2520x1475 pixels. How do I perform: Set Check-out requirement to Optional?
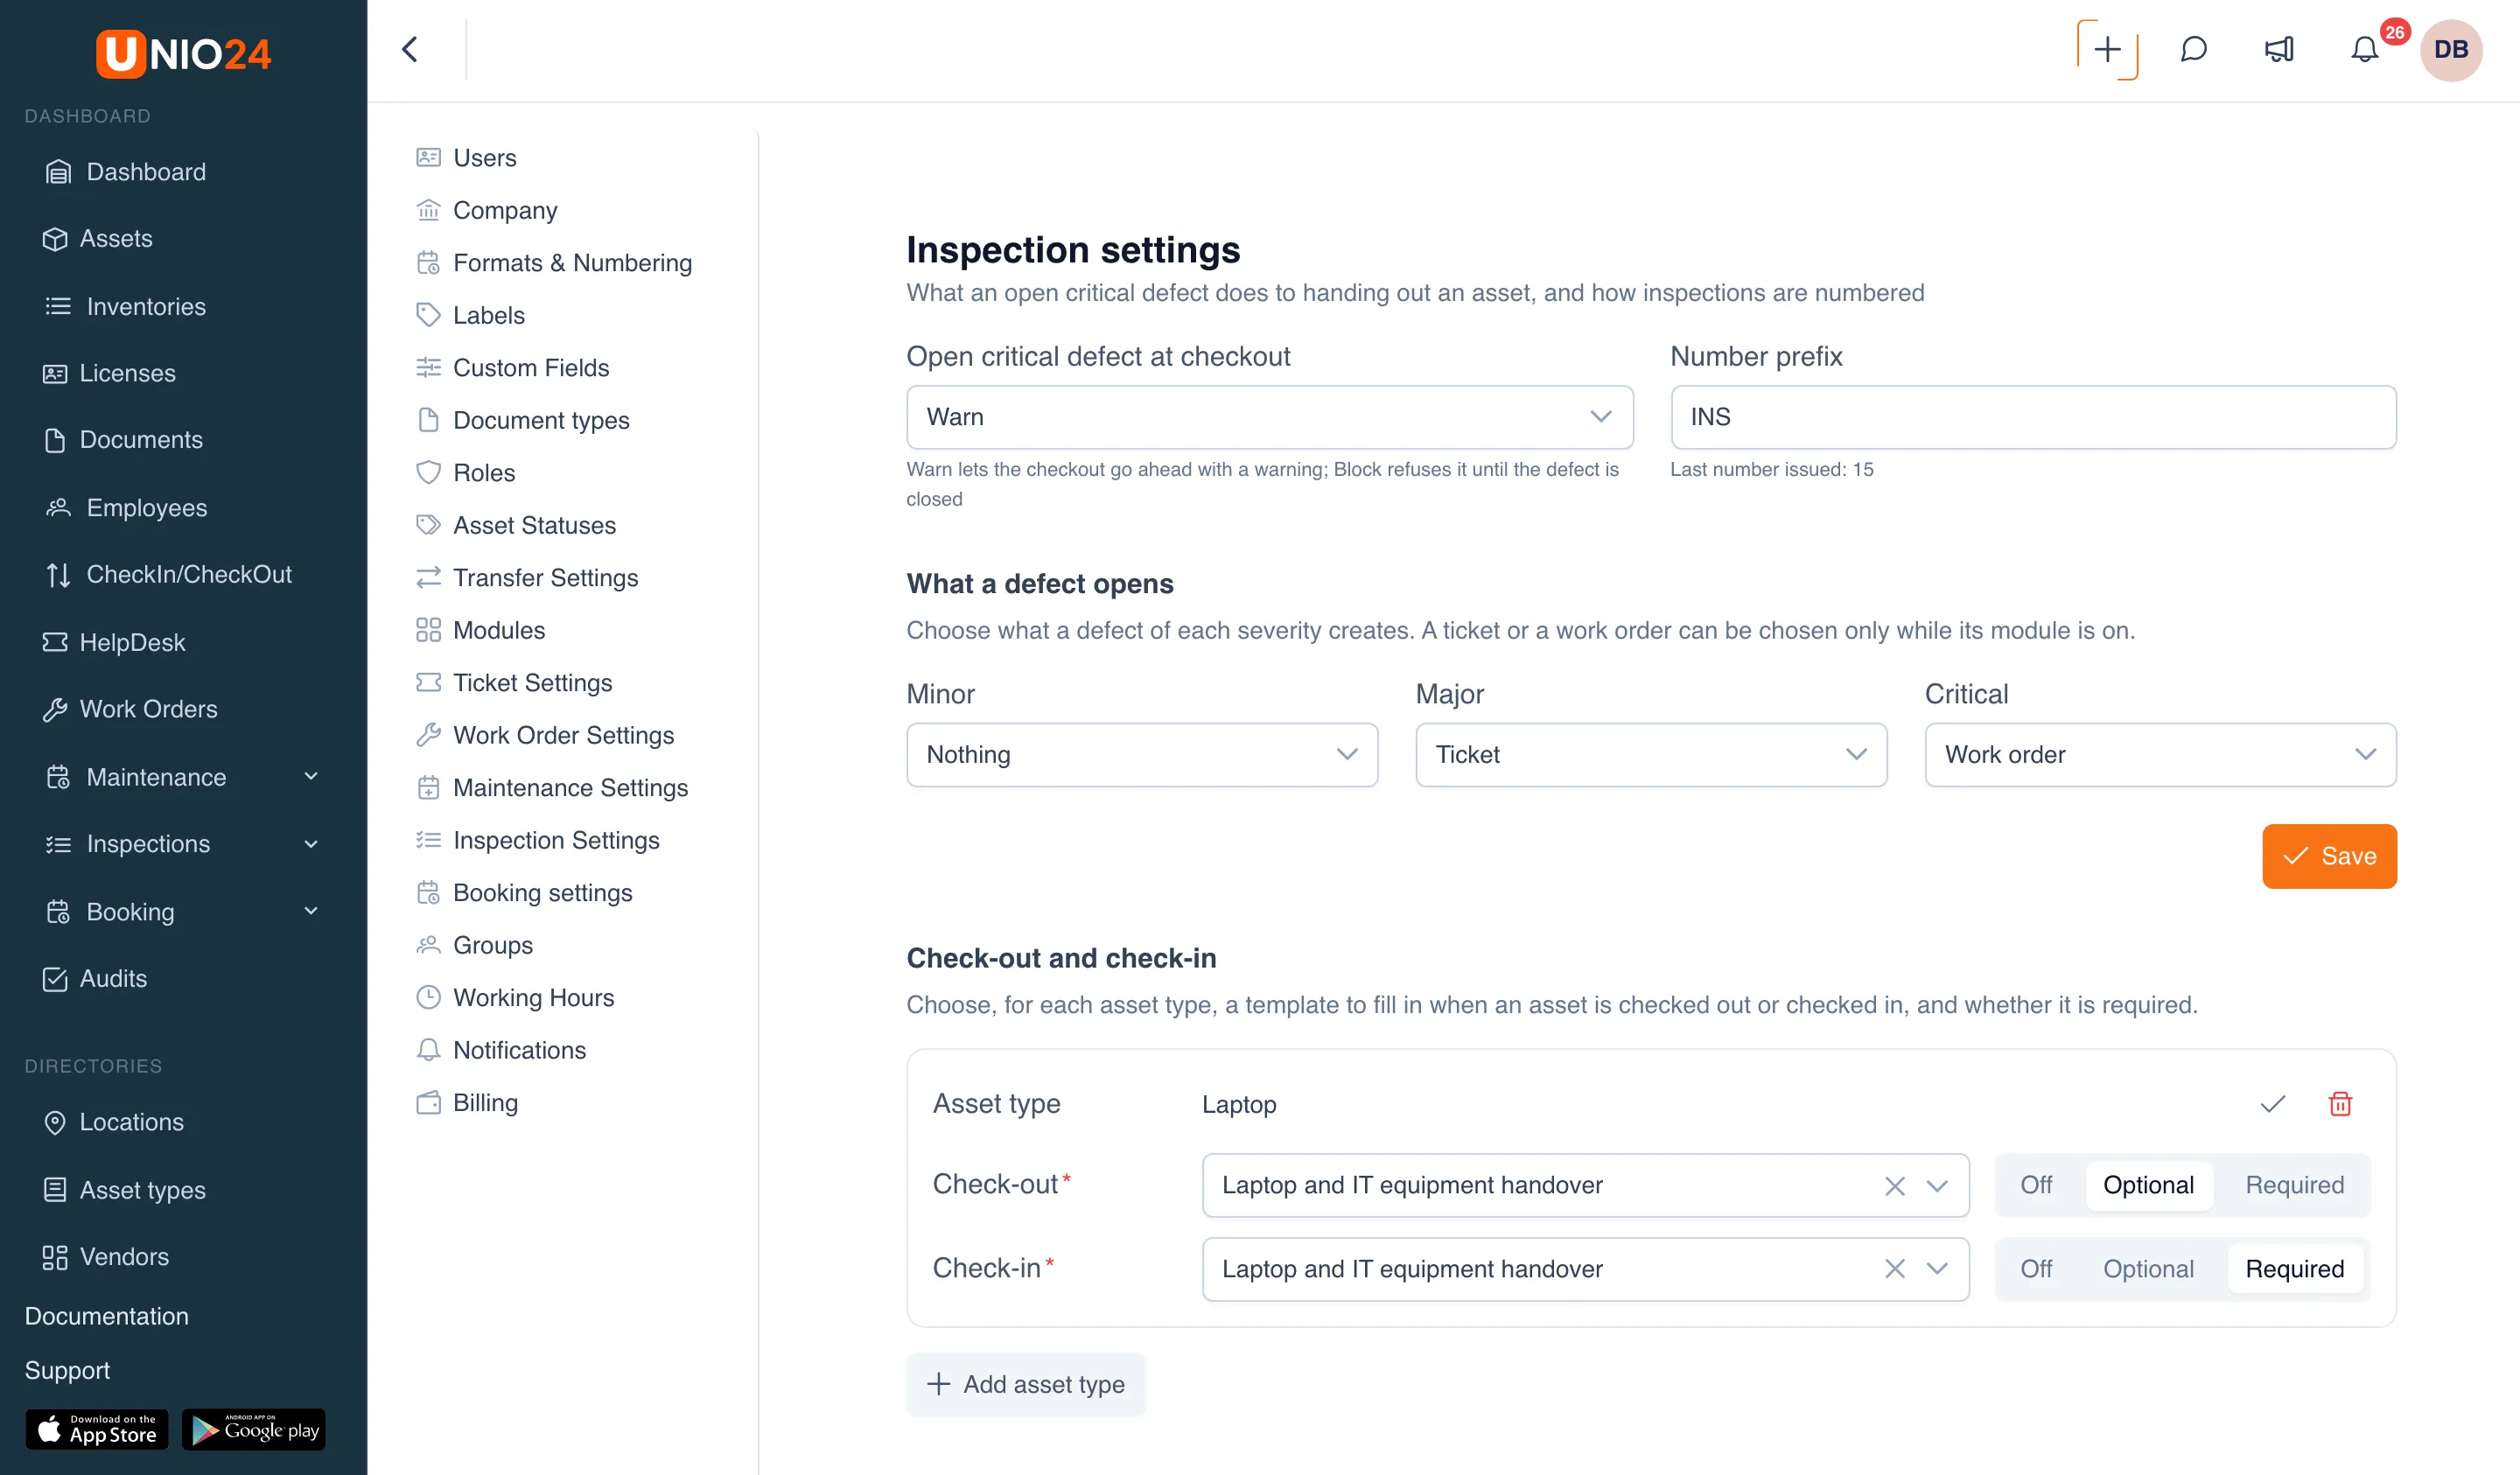pyautogui.click(x=2148, y=1185)
